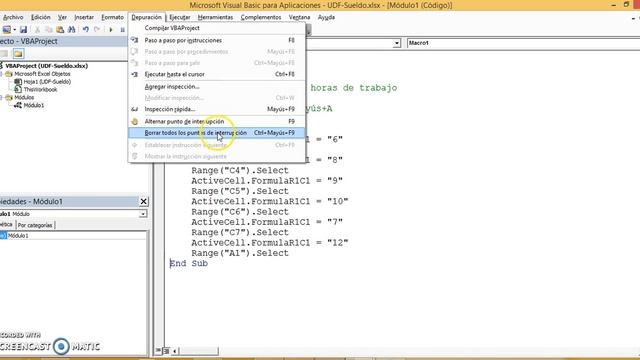Choose Borrar todos los puntos de interrupción
Image resolution: width=640 pixels, height=360 pixels.
coord(217,133)
